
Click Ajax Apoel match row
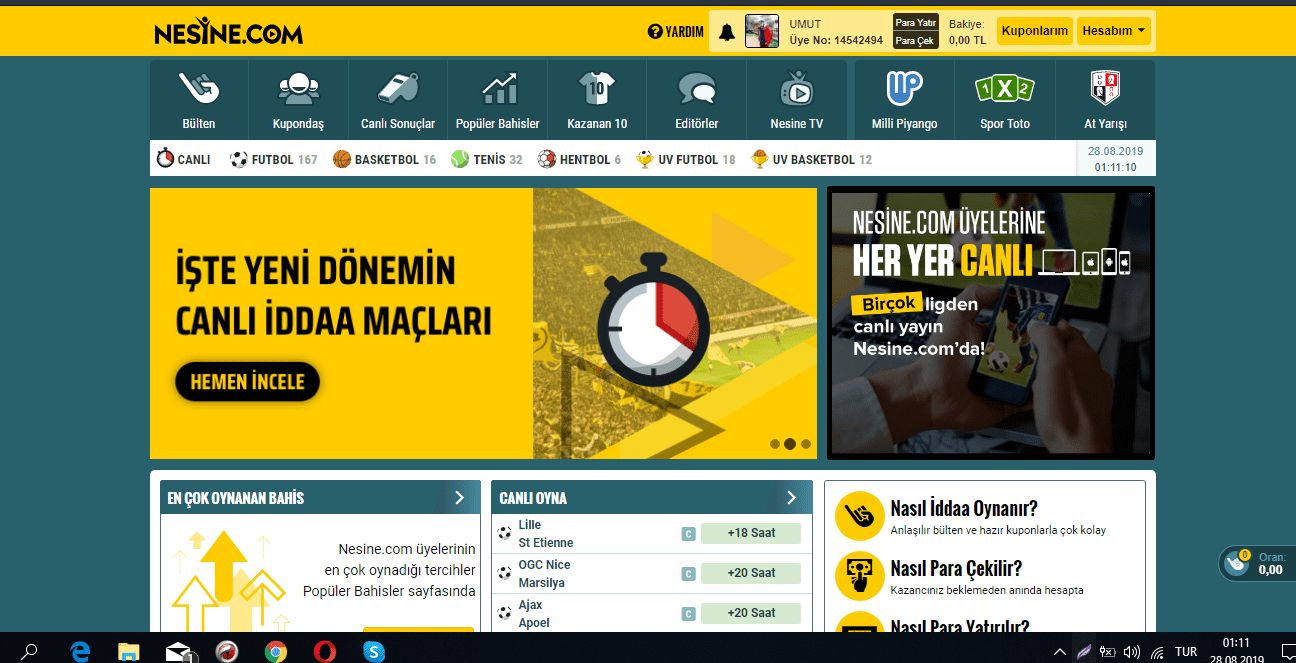650,614
